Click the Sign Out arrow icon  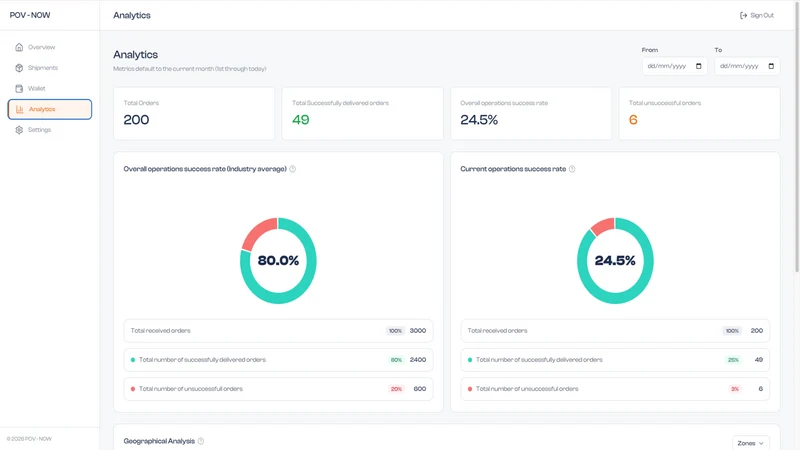pos(743,15)
